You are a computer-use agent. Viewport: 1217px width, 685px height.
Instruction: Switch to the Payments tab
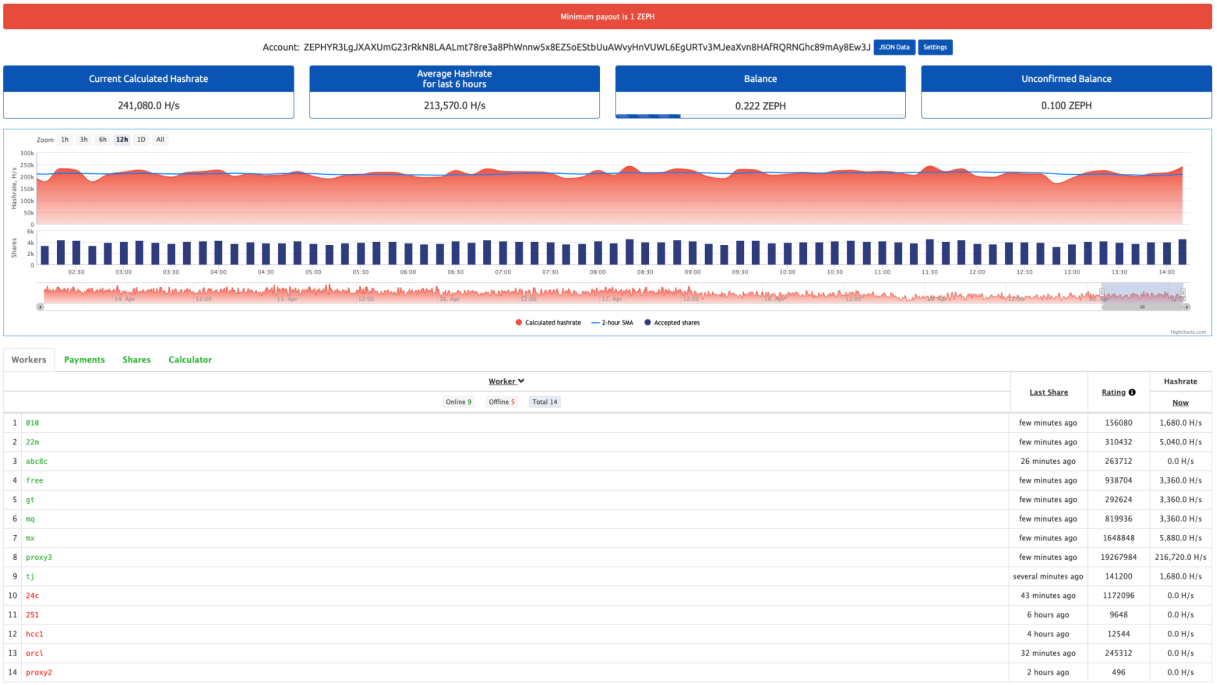coord(84,360)
